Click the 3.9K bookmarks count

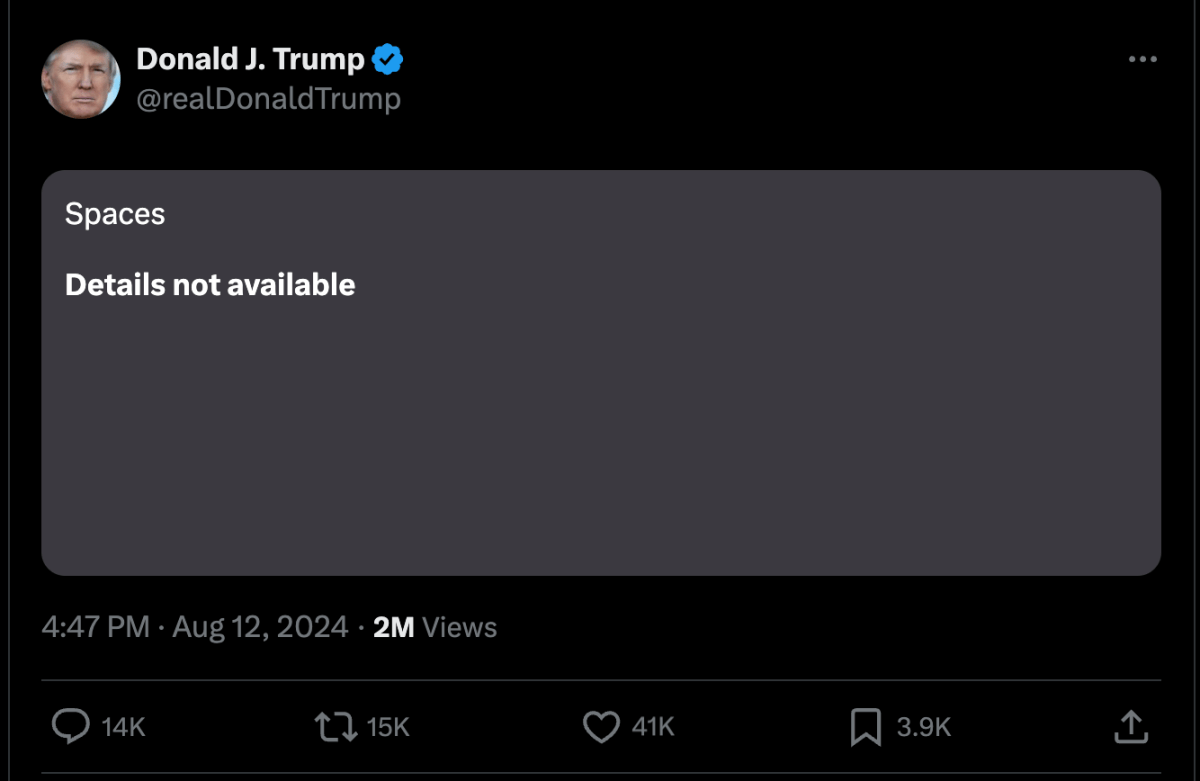(x=923, y=728)
